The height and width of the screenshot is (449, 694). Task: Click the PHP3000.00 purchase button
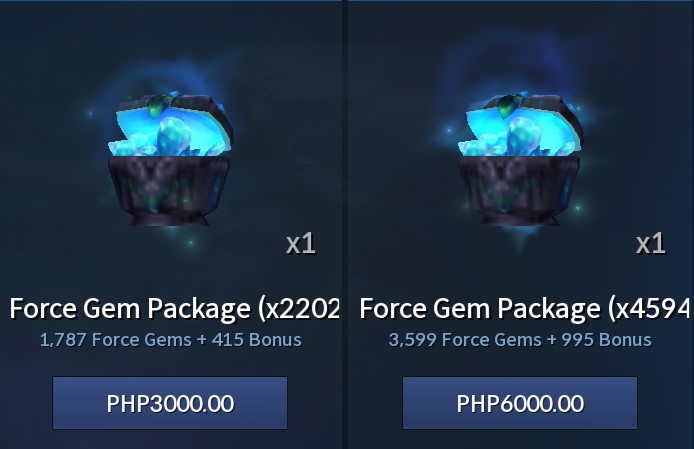pos(170,403)
